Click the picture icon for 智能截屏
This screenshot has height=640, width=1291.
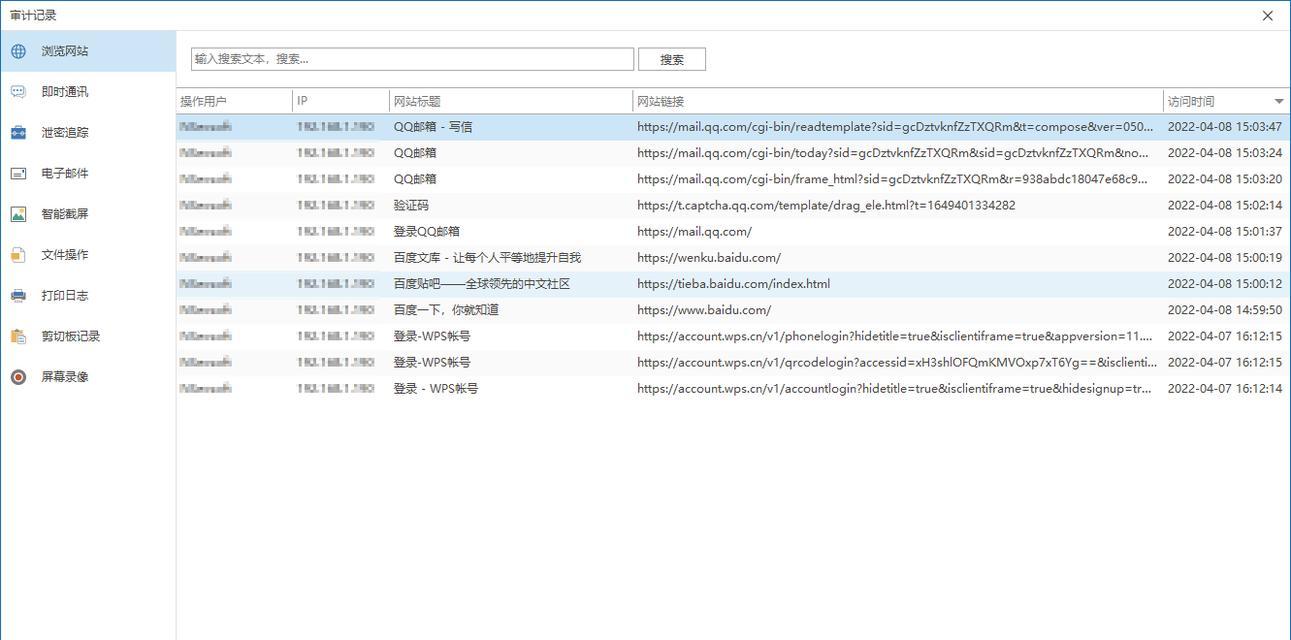[18, 214]
